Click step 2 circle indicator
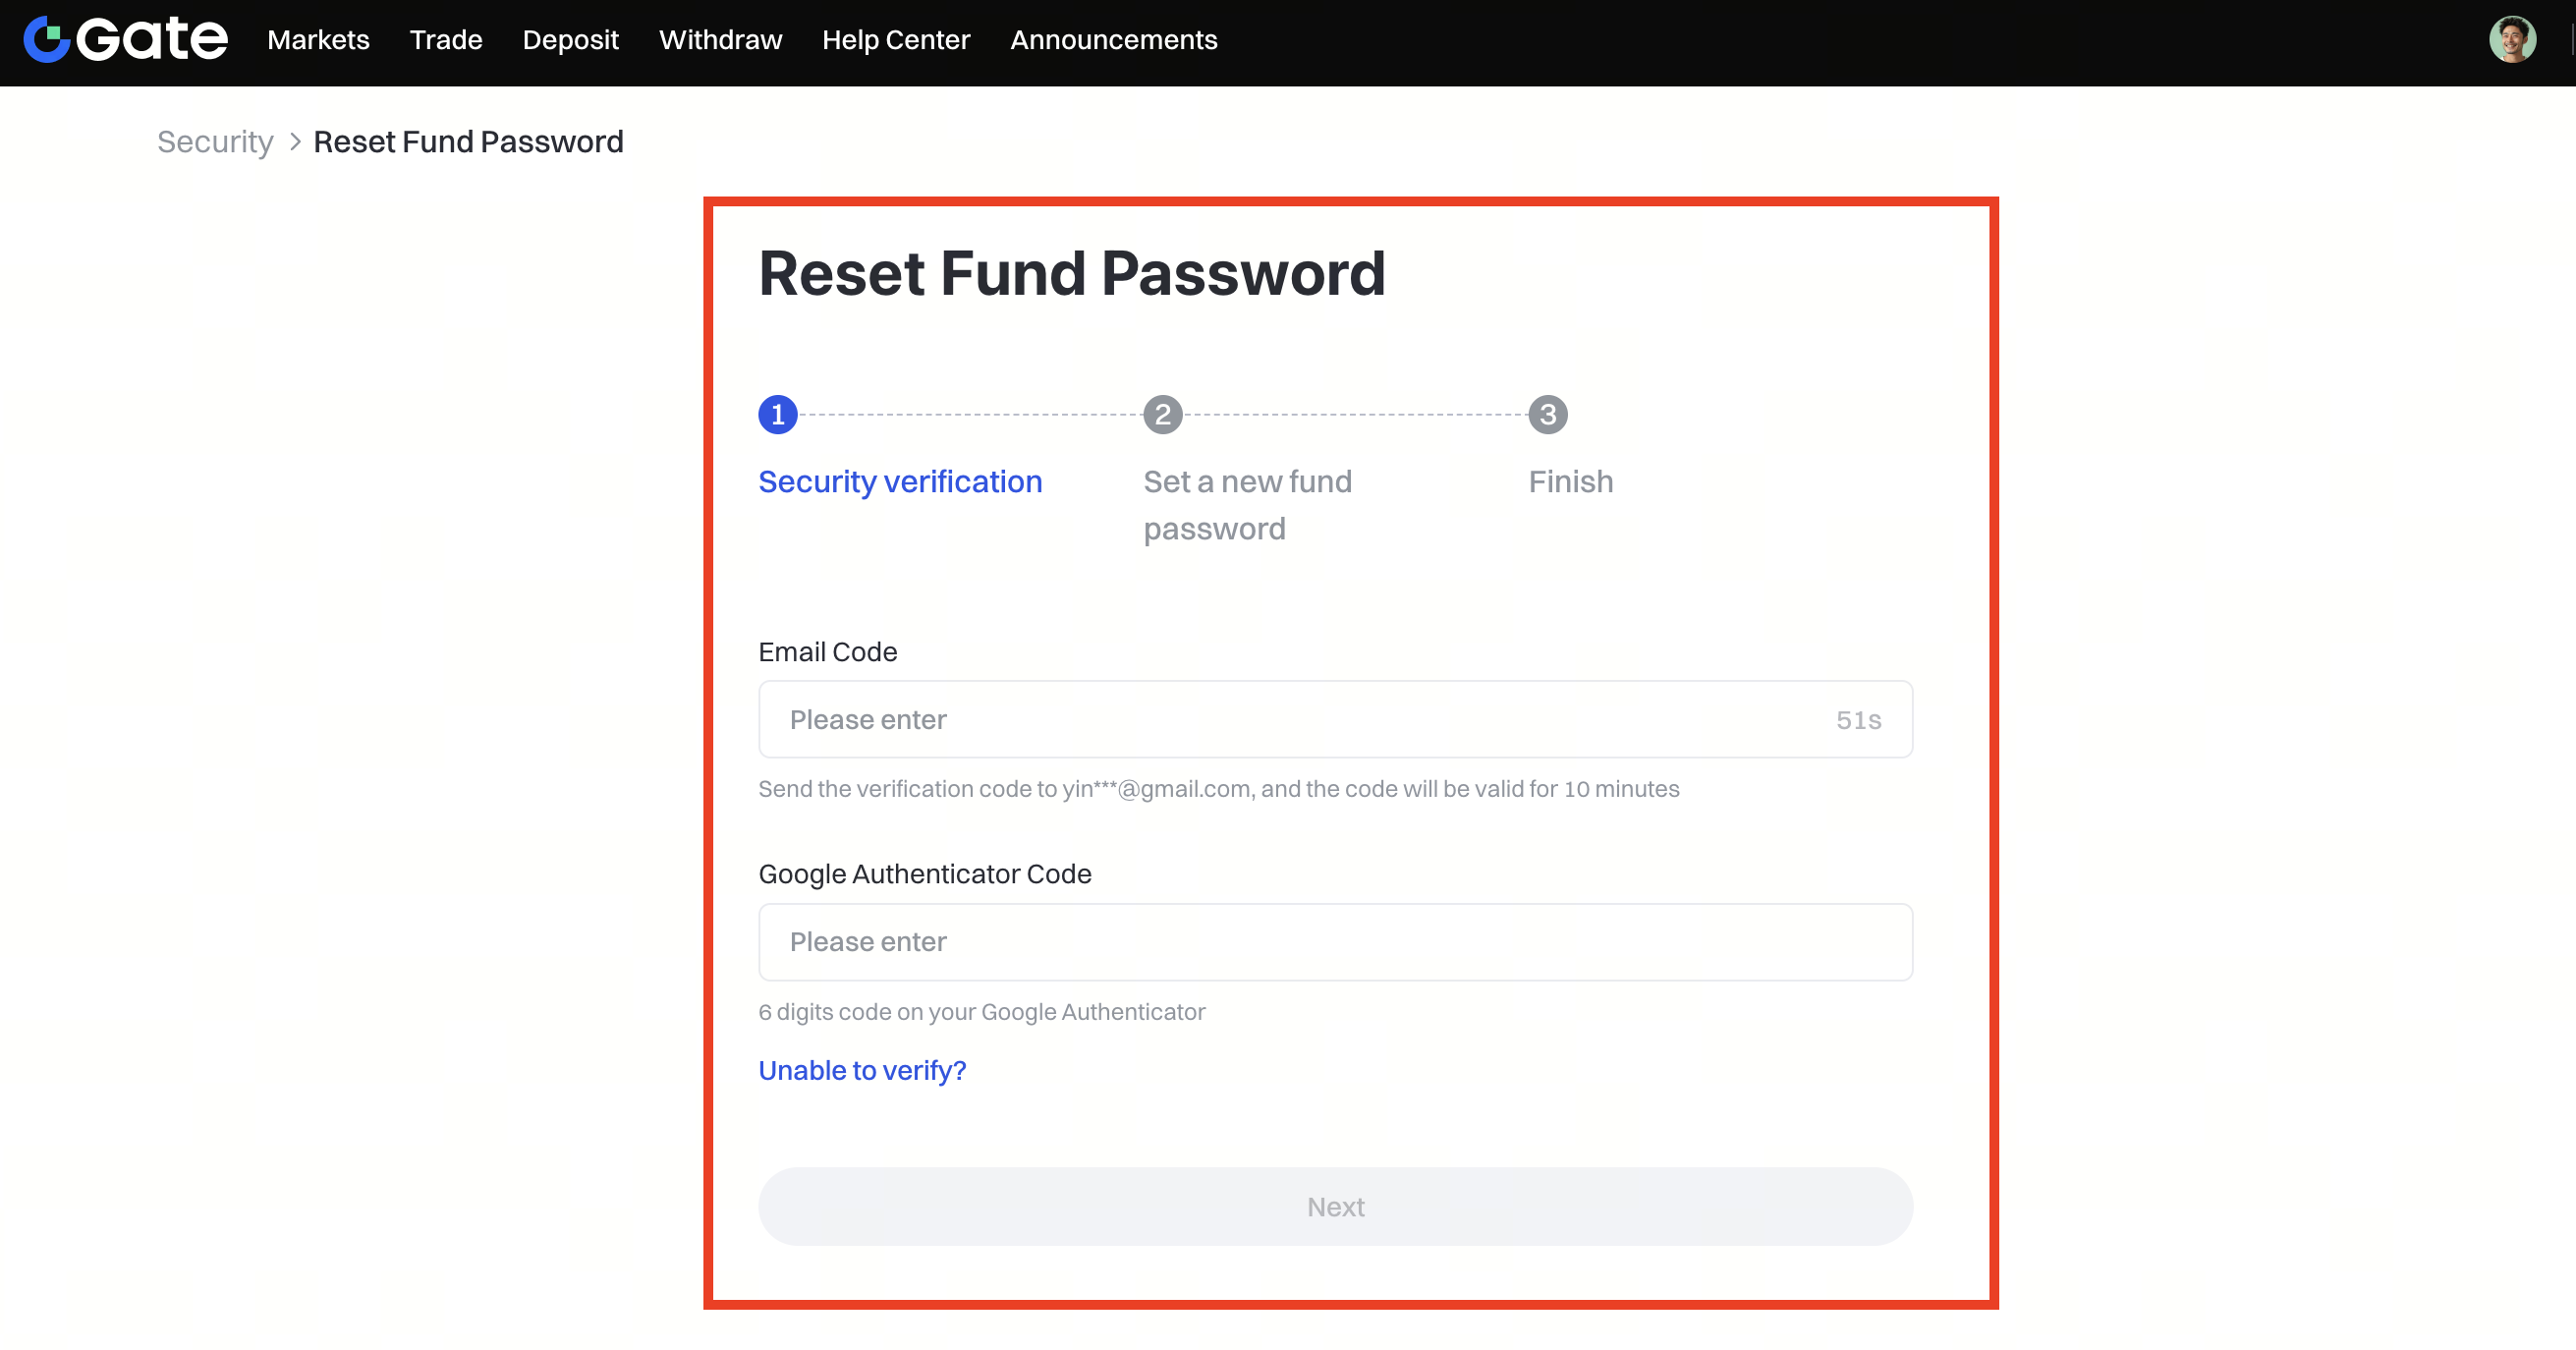 [1162, 414]
